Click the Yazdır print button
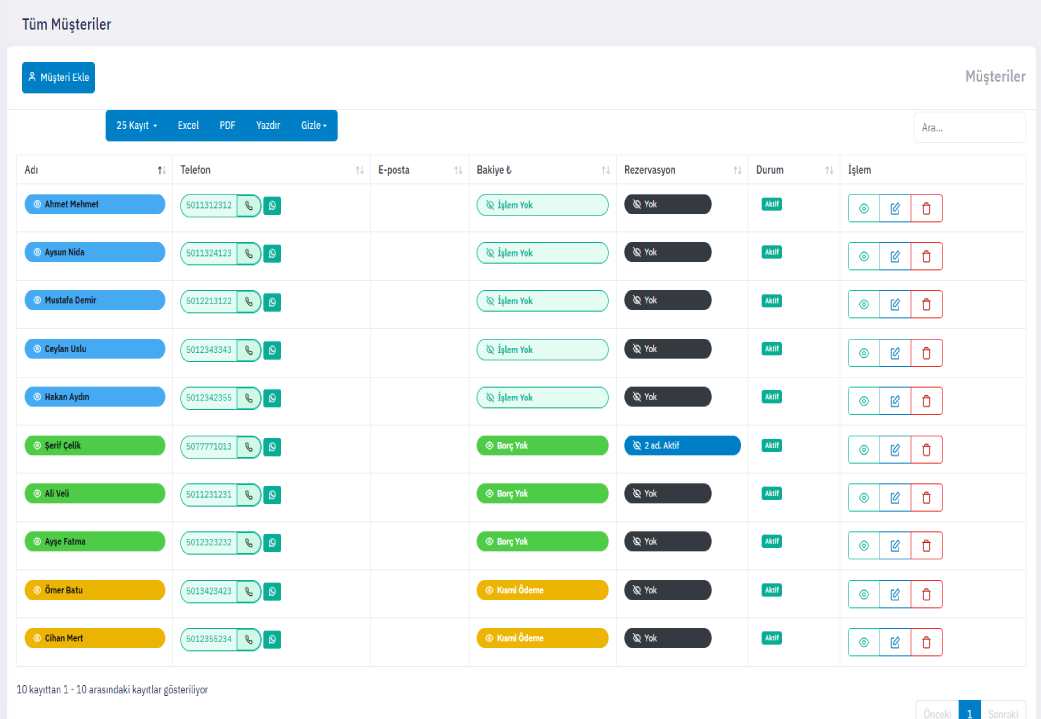Image resolution: width=1041 pixels, height=719 pixels. 268,126
